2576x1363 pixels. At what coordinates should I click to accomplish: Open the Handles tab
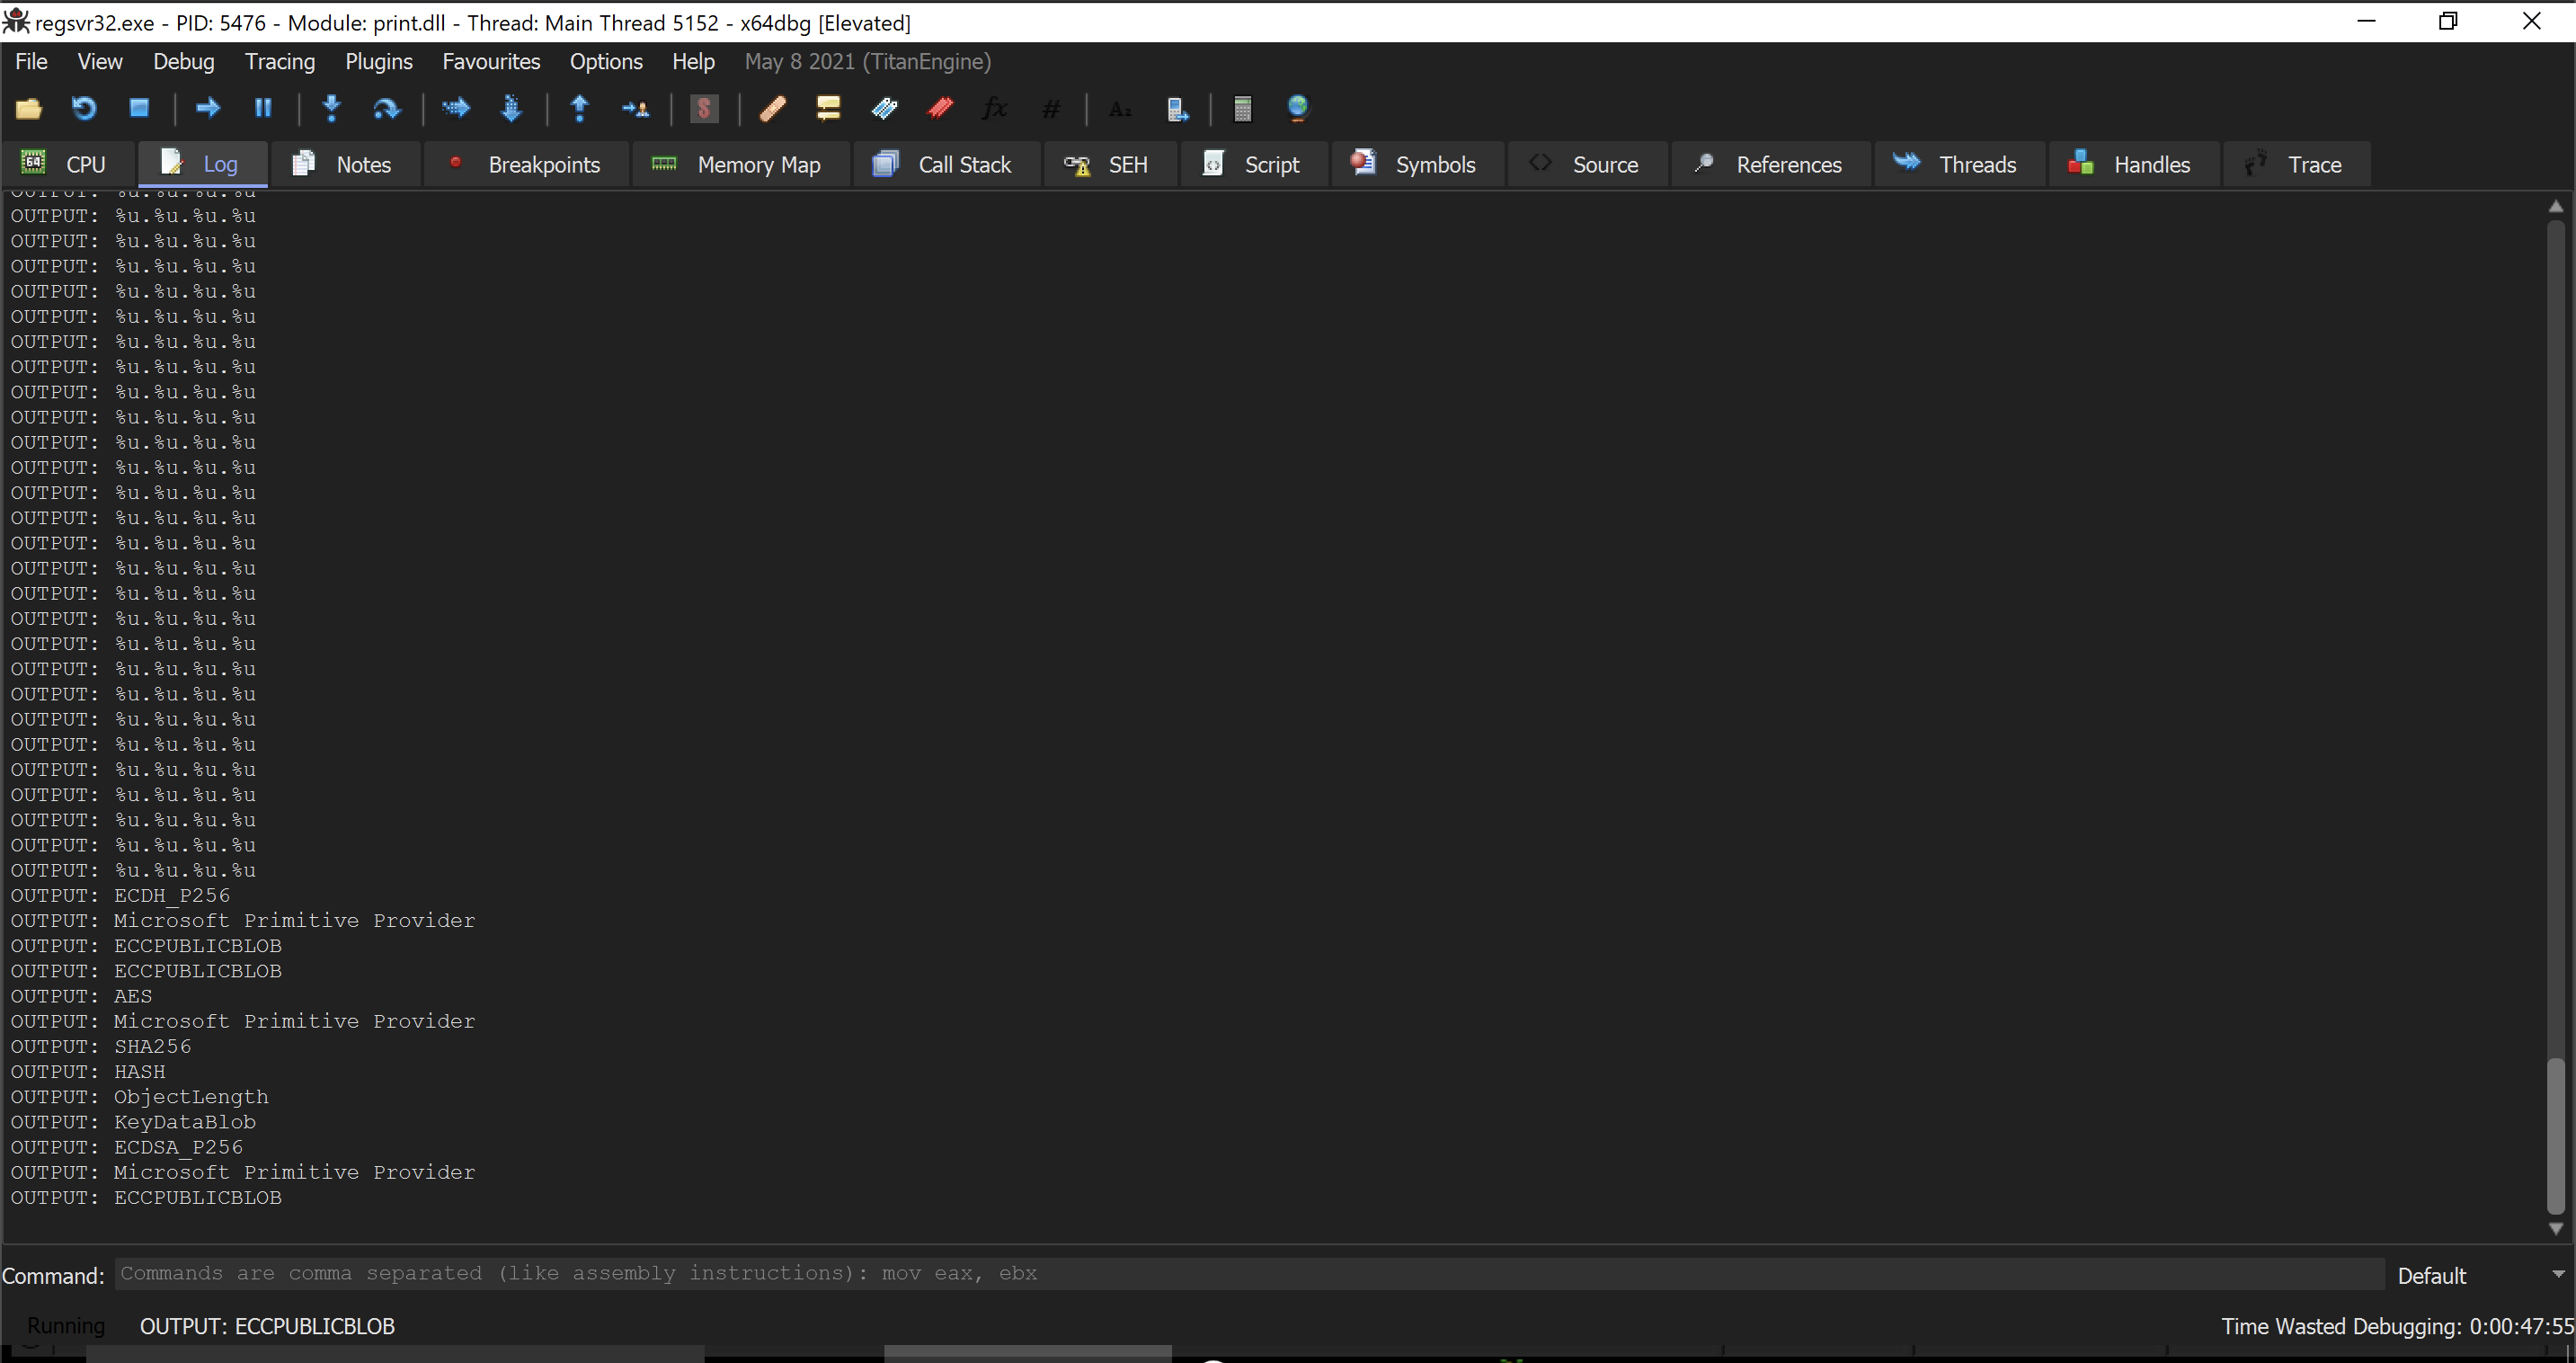[x=2134, y=165]
